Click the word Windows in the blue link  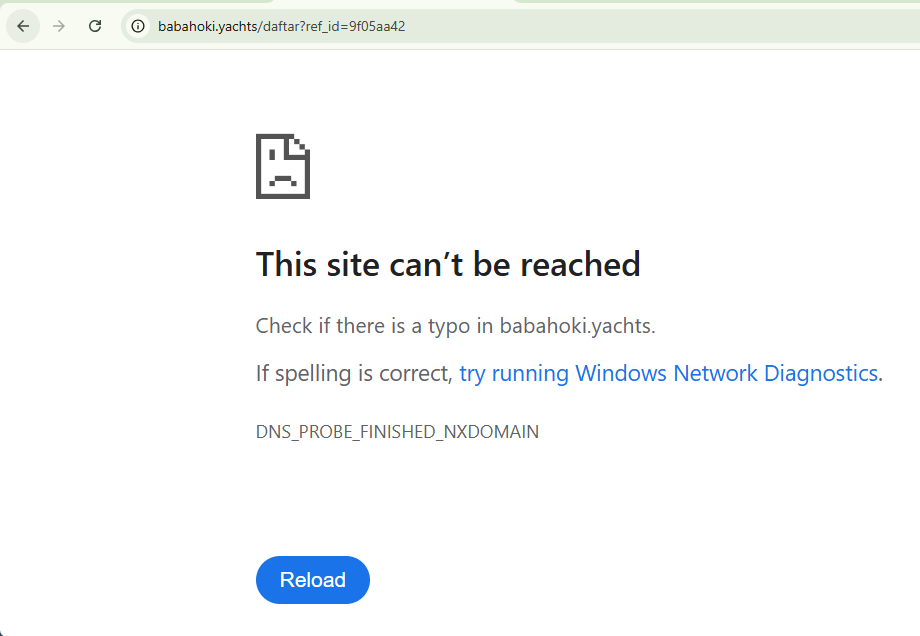(x=621, y=373)
